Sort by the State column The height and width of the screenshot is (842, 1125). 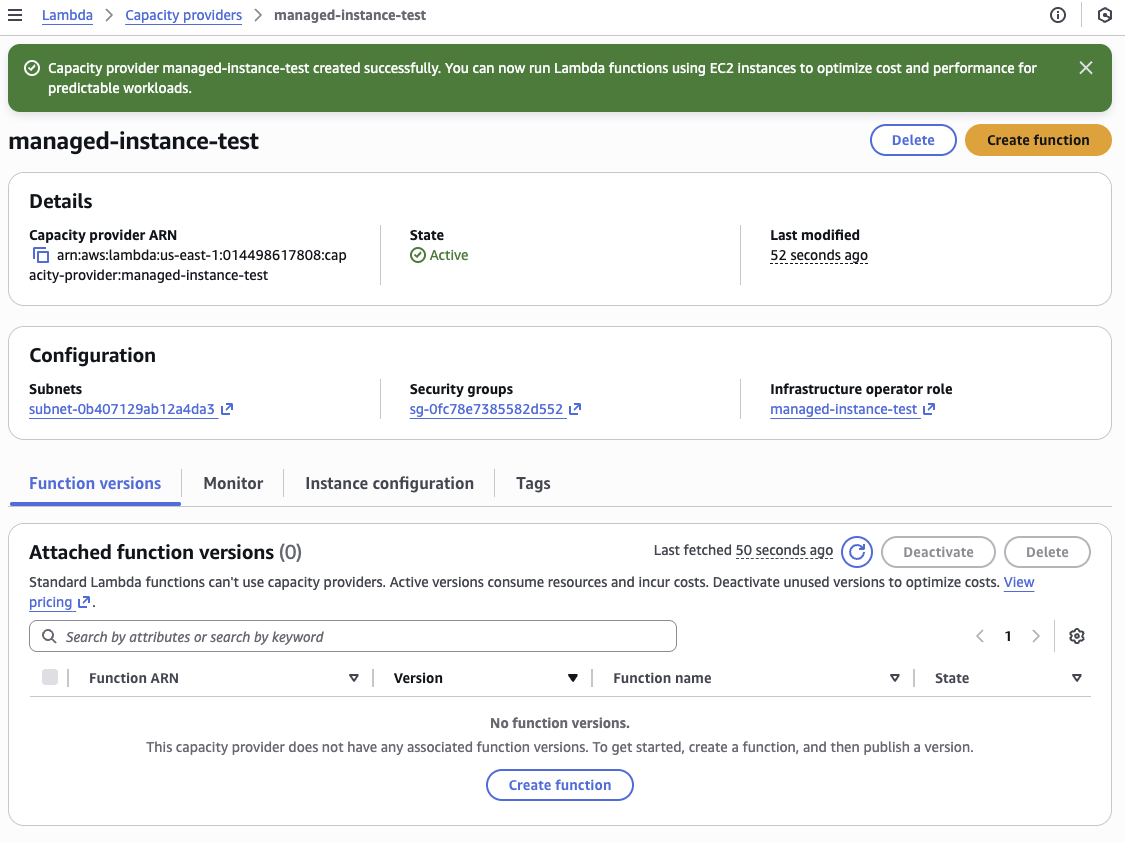click(1076, 678)
